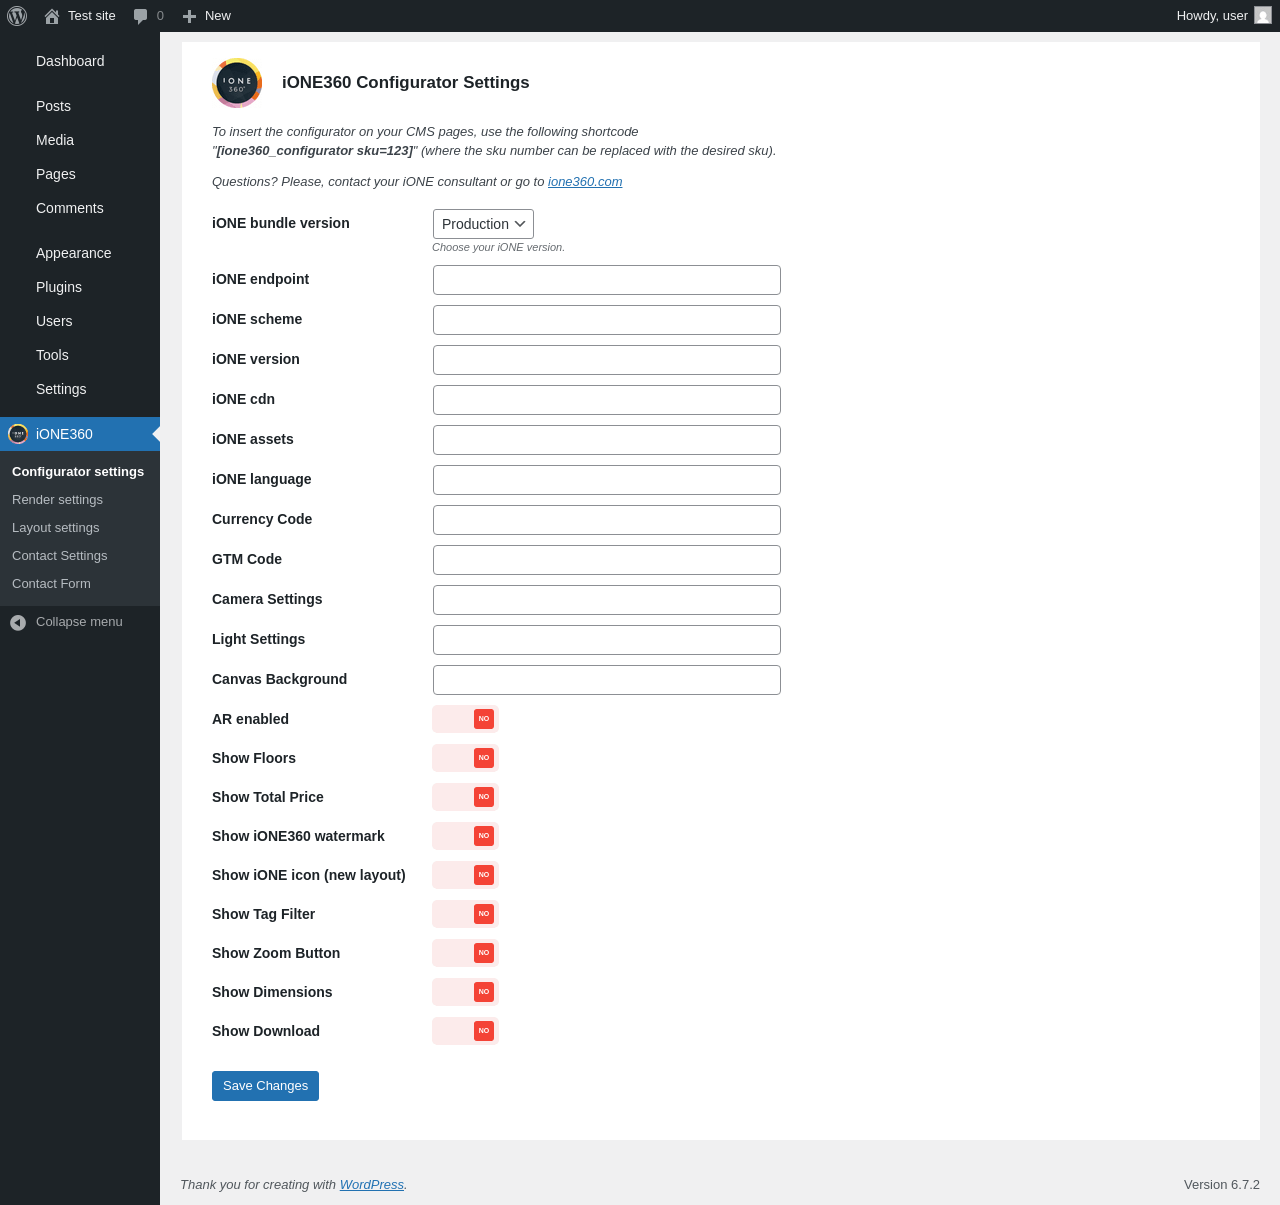Toggle the Show Tag Filter switch
This screenshot has width=1280, height=1205.
(465, 914)
